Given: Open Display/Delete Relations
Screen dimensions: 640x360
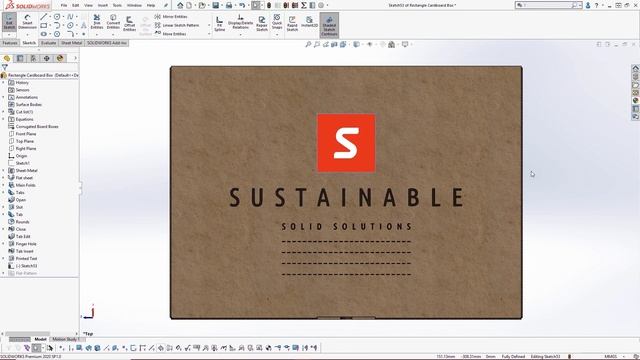Looking at the screenshot, I should pyautogui.click(x=240, y=22).
